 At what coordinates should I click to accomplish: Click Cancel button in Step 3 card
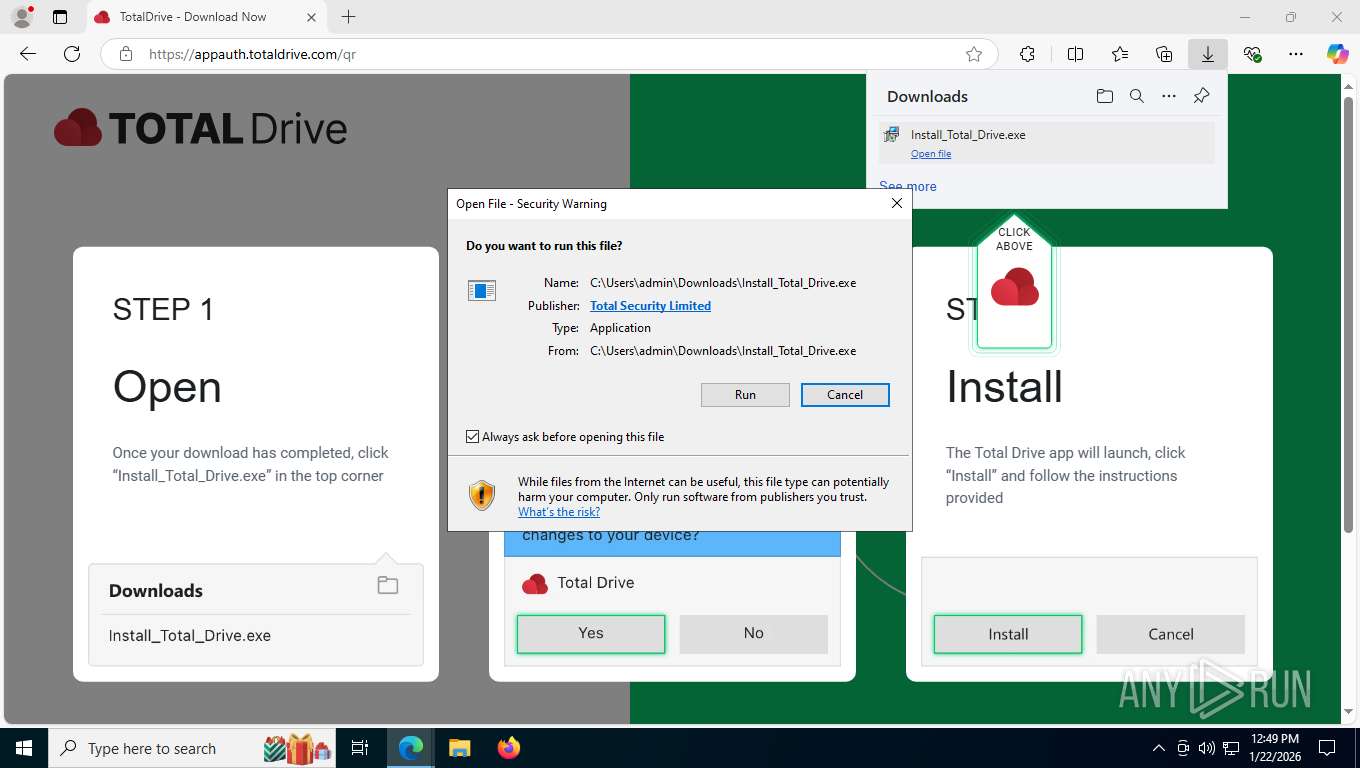pyautogui.click(x=1171, y=634)
